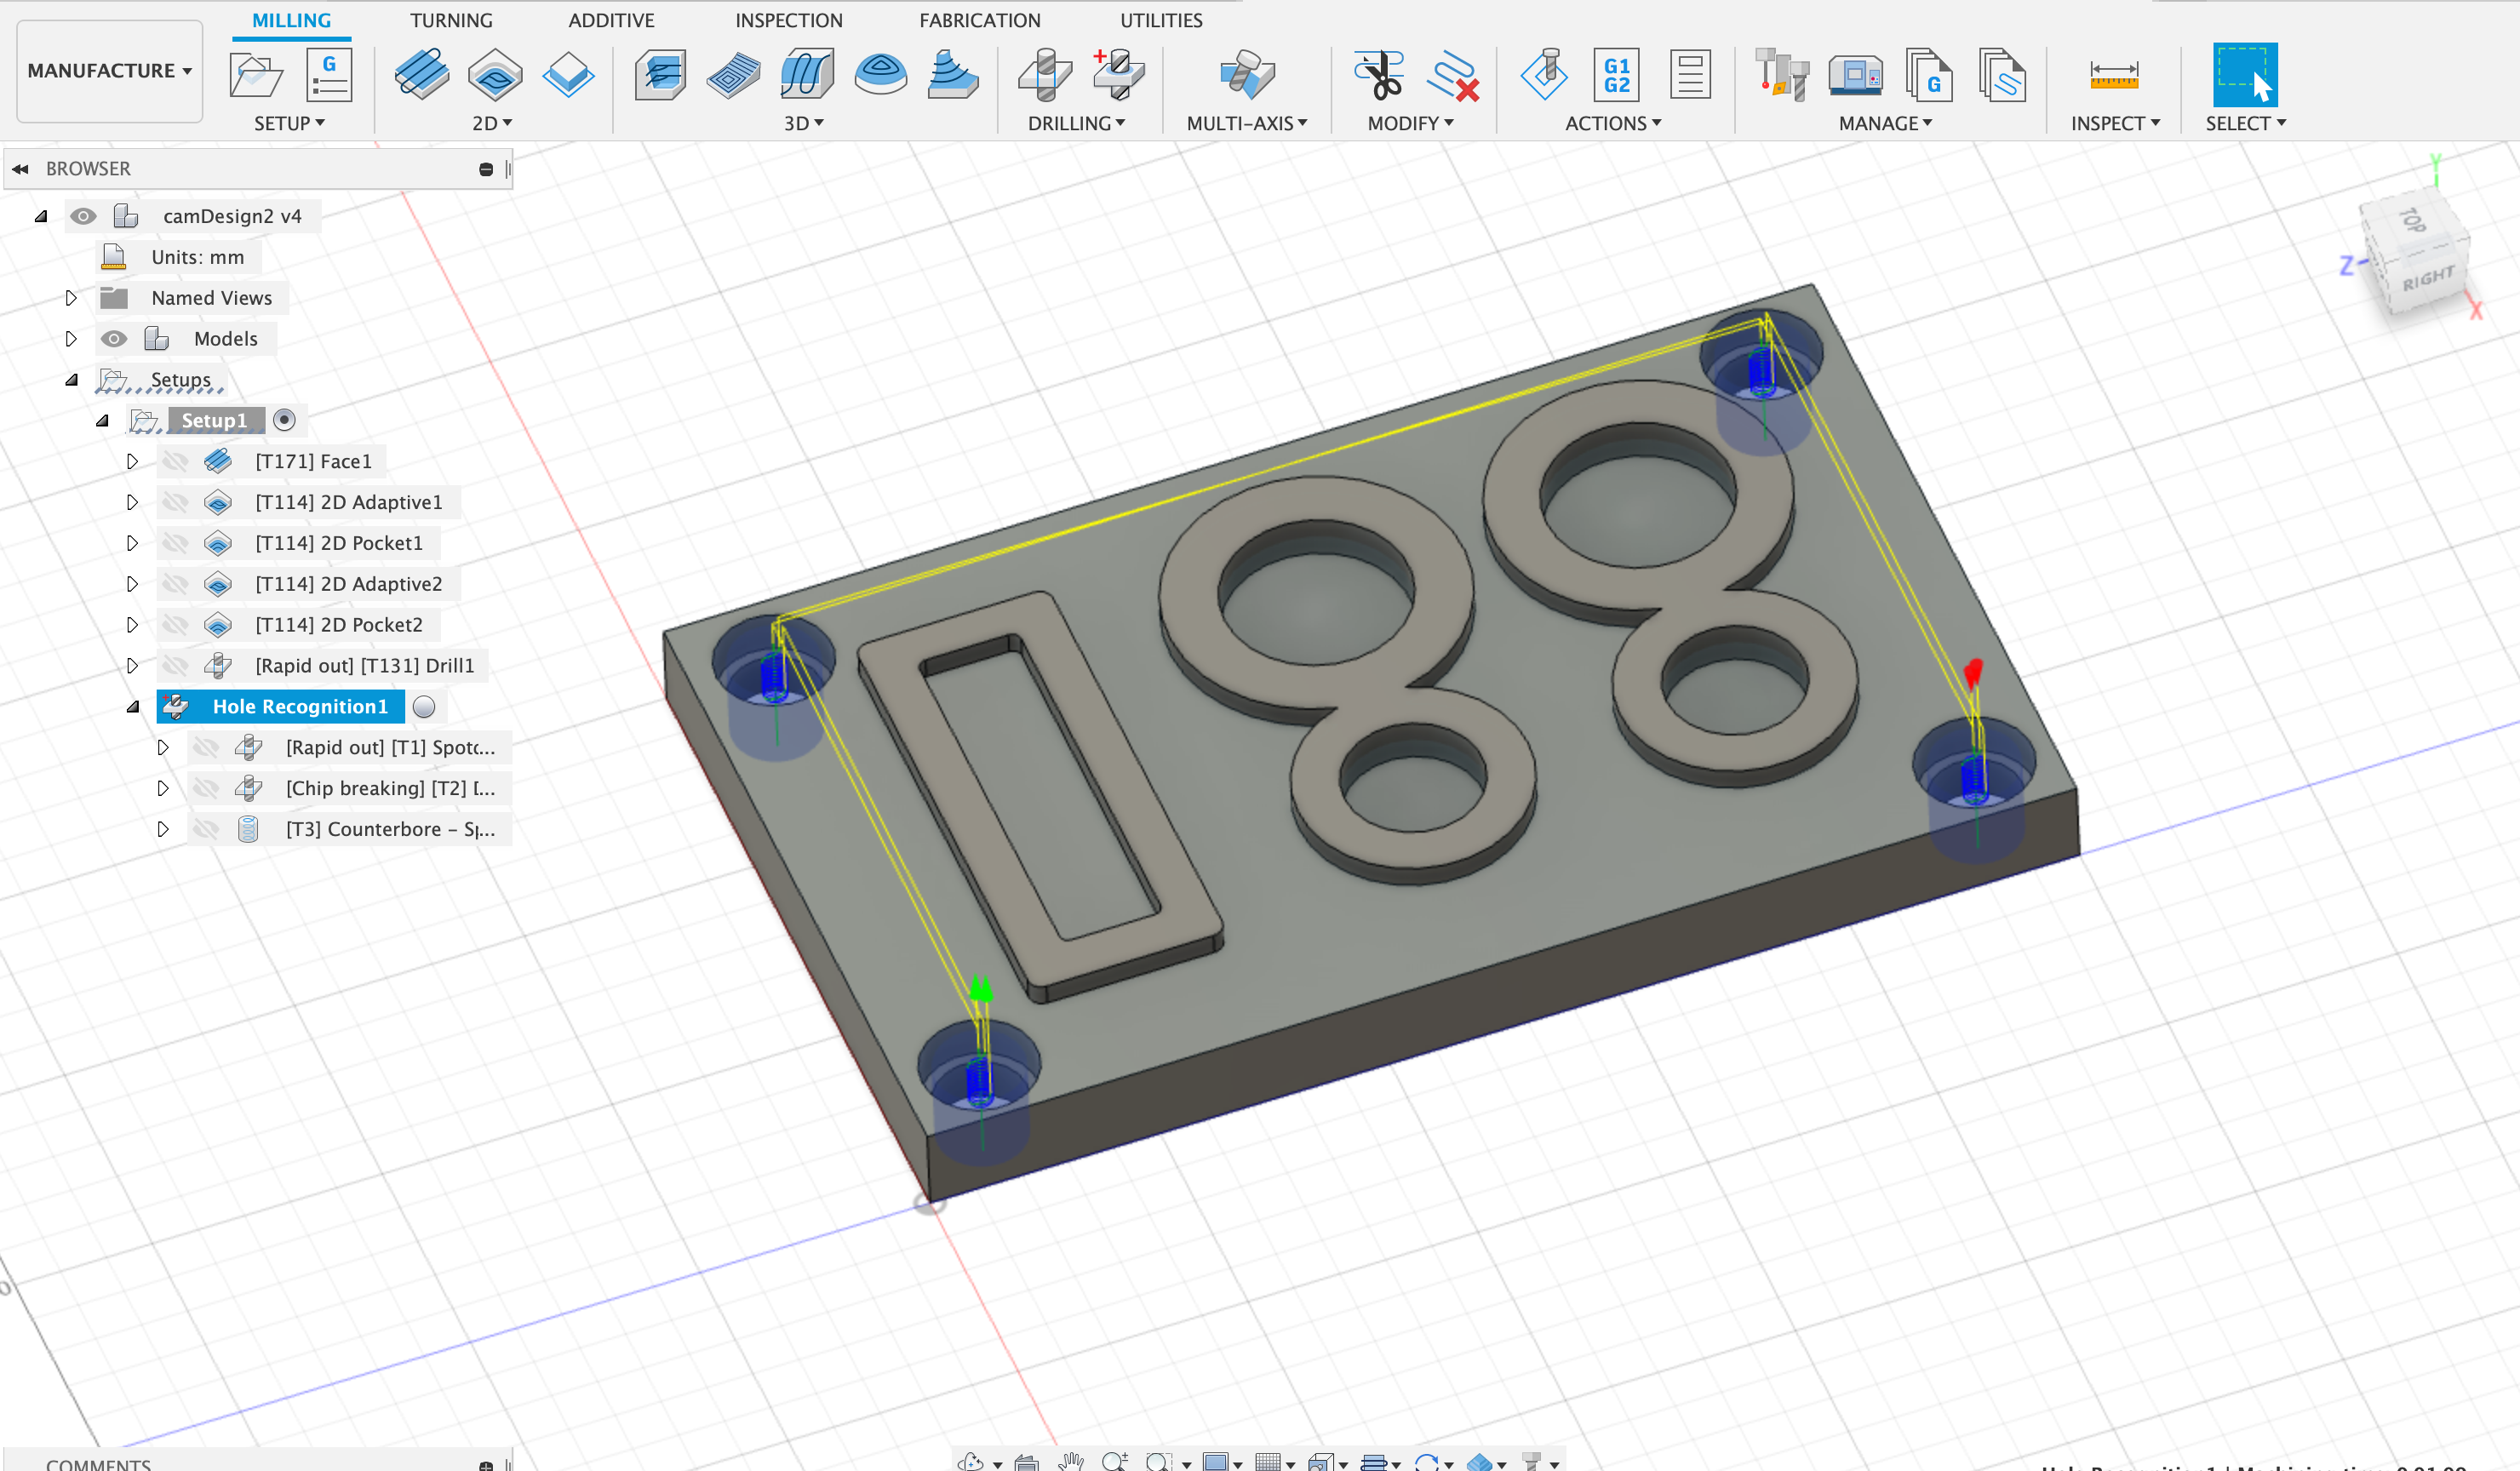Click the New Setup folder icon
Screen dimensions: 2520x1471
[x=256, y=76]
